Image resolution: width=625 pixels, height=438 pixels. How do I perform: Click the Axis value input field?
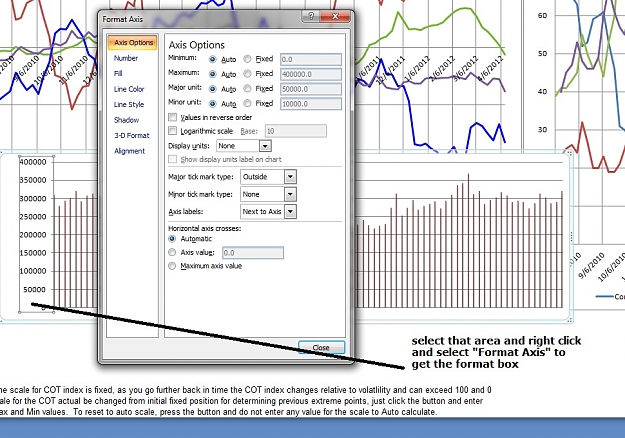253,253
